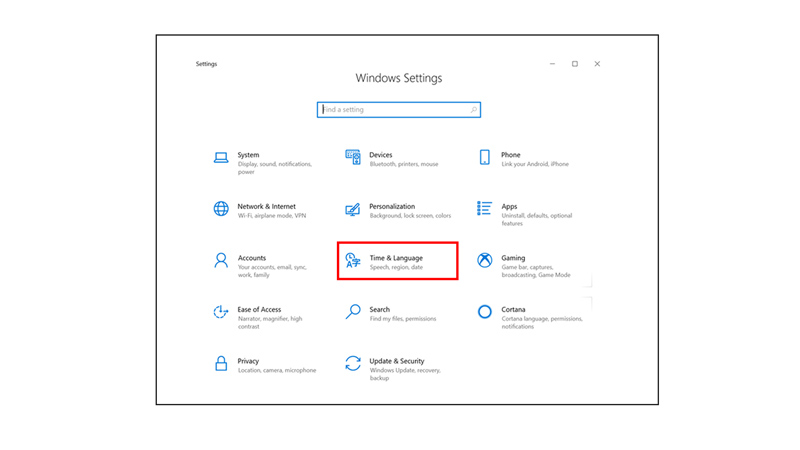Open the Cortana circle icon
Viewport: 800px width, 450px height.
(485, 312)
